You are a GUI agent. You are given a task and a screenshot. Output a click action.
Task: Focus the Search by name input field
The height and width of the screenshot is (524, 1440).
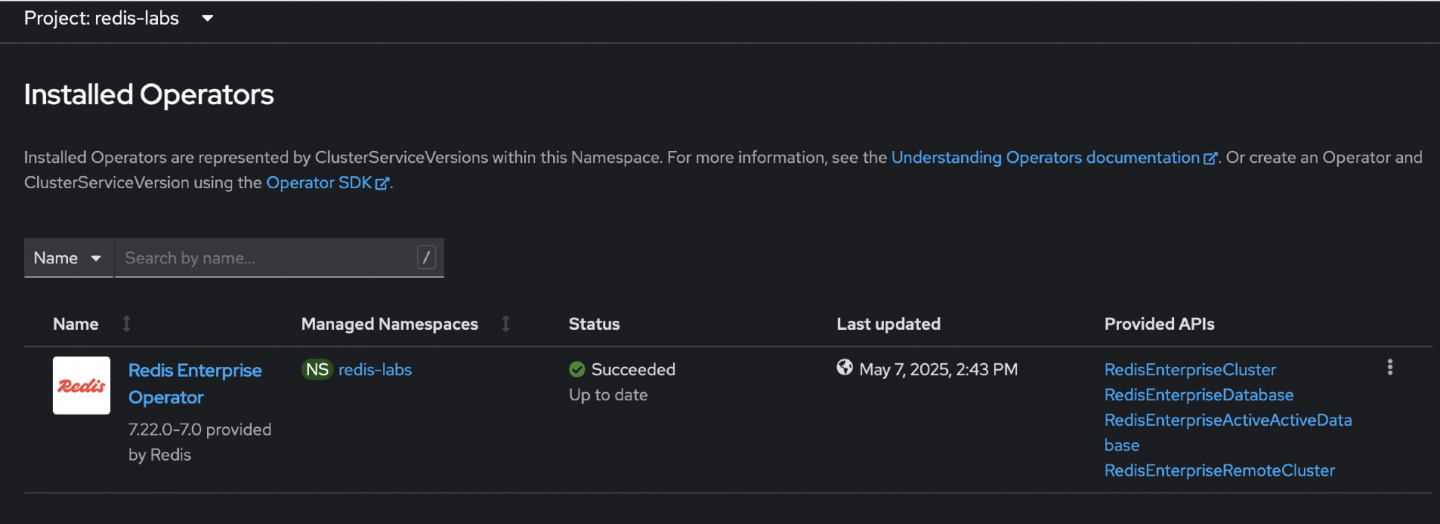[x=266, y=258]
